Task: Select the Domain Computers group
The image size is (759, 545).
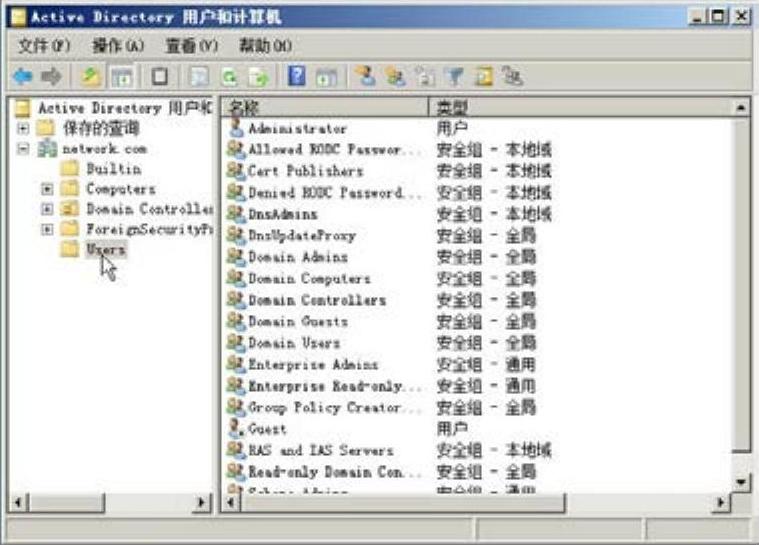Action: [309, 278]
